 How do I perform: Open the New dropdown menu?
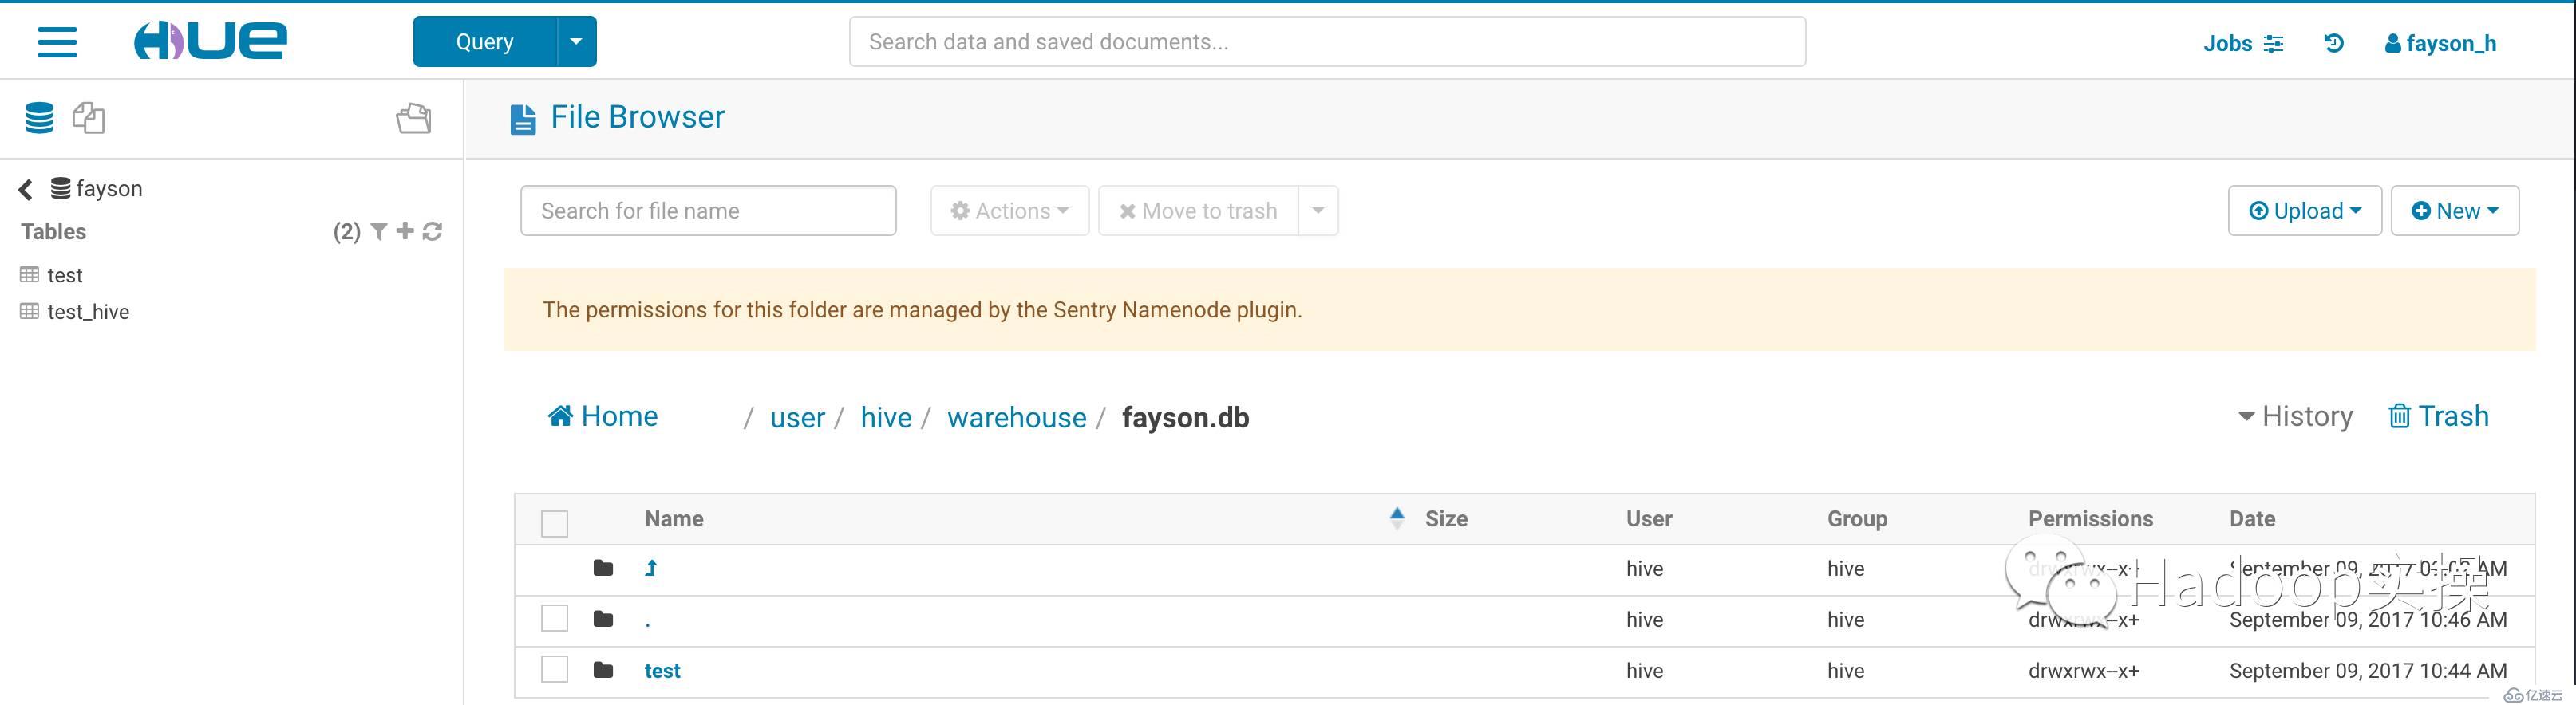tap(2454, 211)
